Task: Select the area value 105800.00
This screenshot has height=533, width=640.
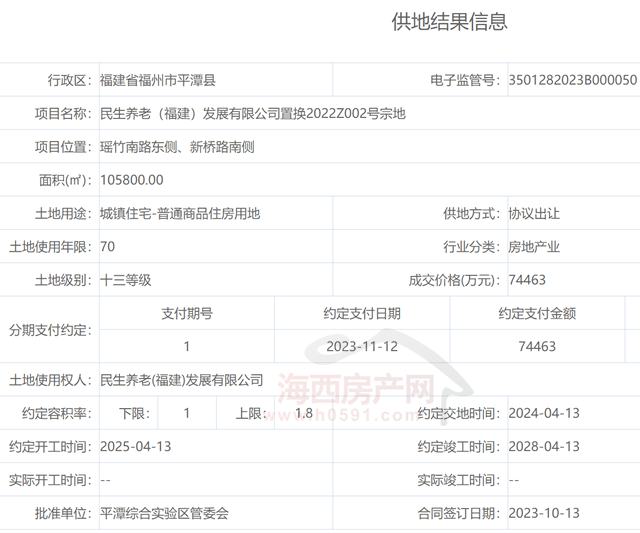Action: (132, 180)
